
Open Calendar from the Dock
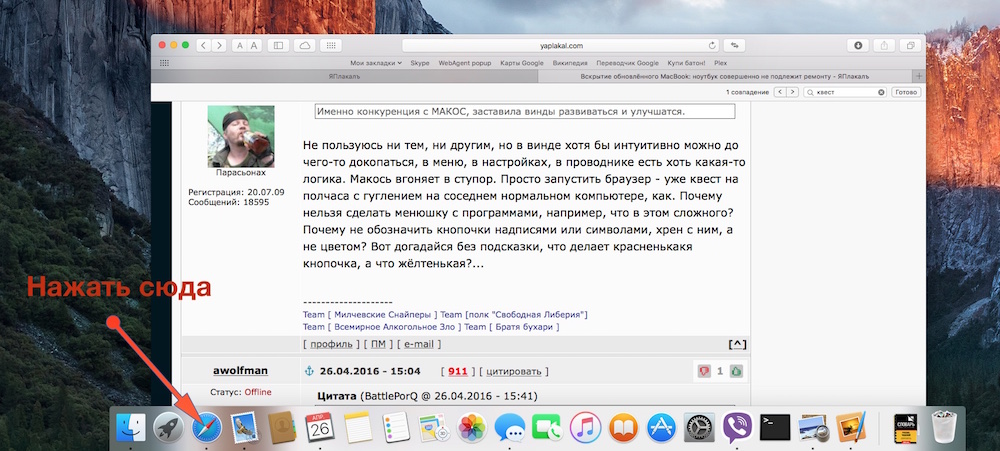click(x=321, y=427)
